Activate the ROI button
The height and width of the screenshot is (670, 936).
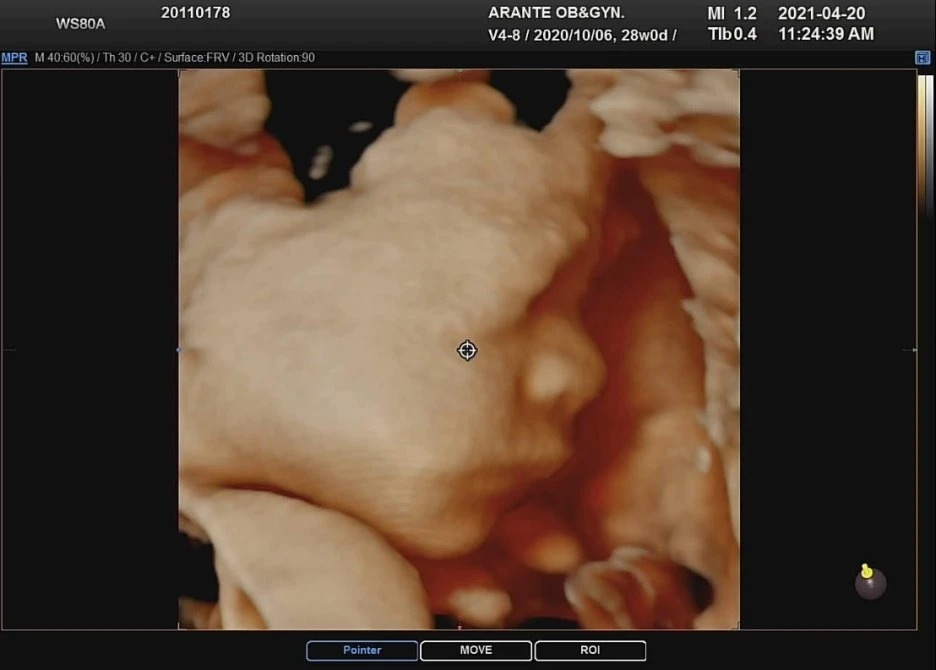(x=590, y=650)
